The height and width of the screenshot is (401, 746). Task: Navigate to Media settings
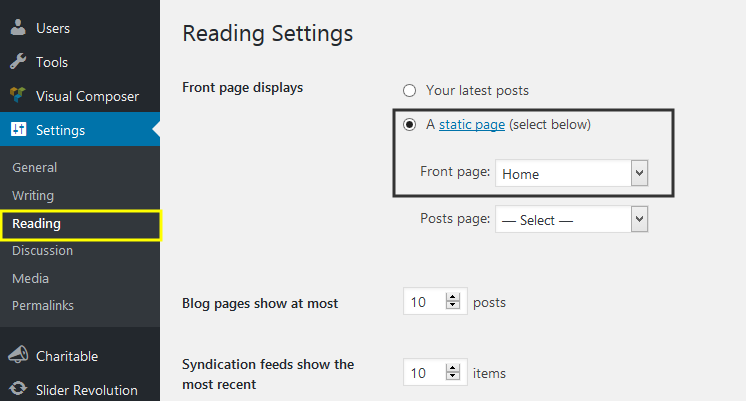(x=30, y=278)
